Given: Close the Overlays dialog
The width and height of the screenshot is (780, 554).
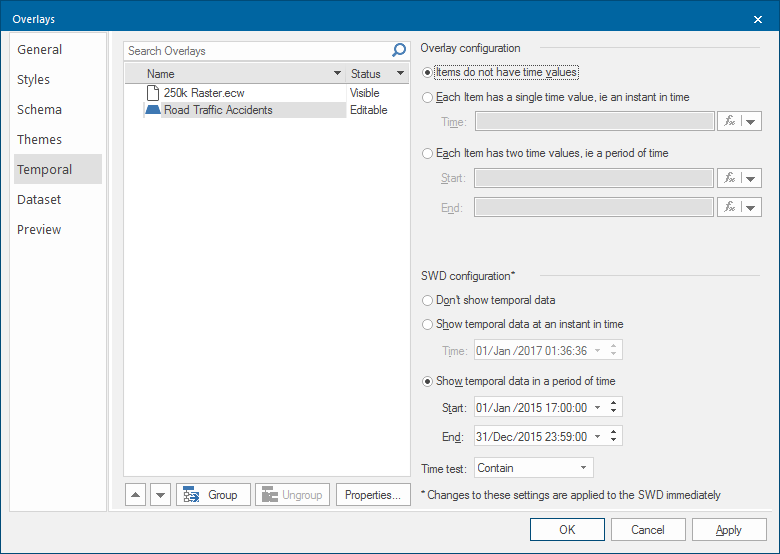Looking at the screenshot, I should coord(758,19).
